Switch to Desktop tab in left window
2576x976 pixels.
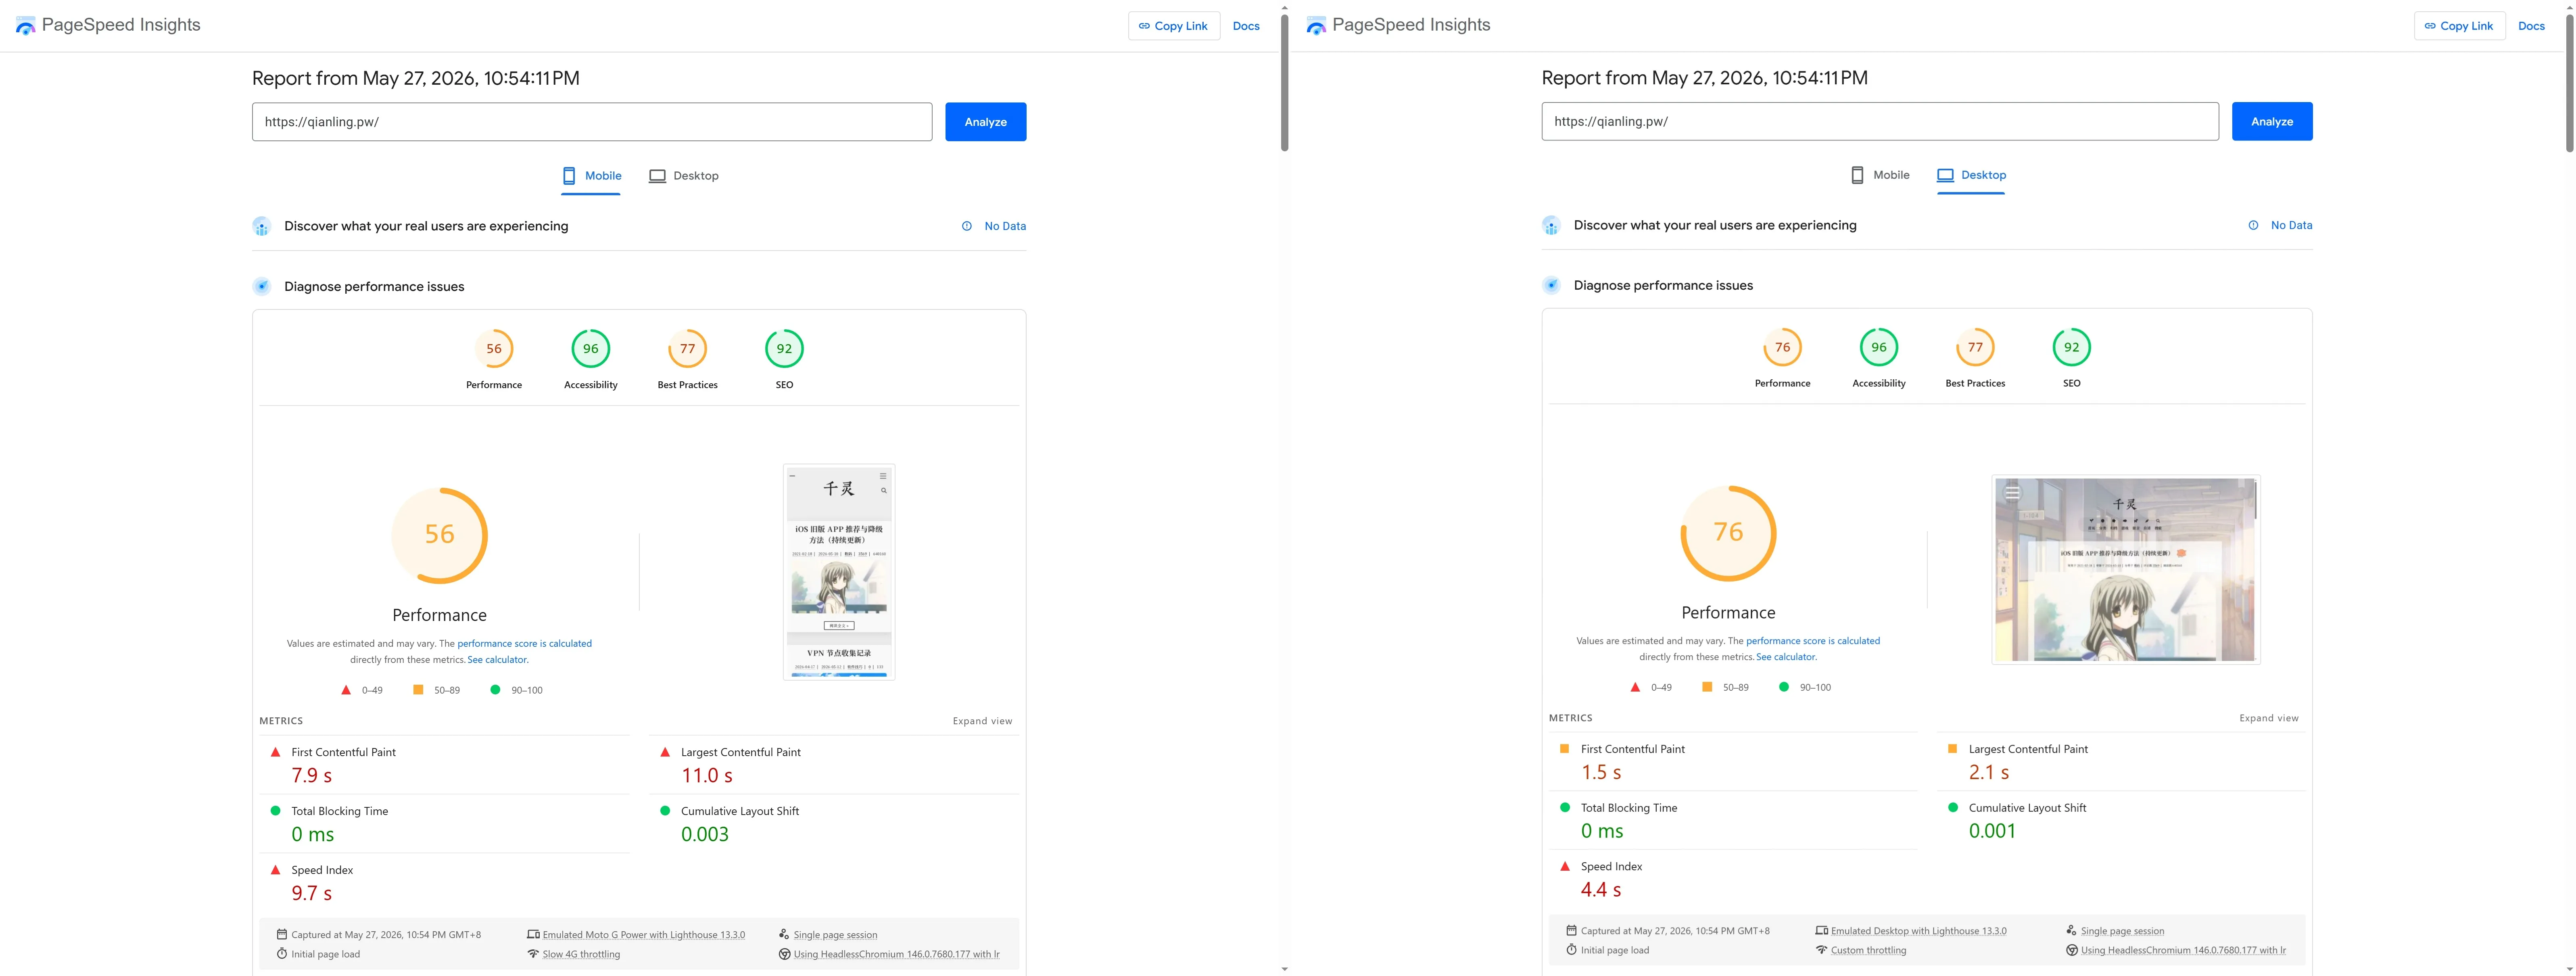click(684, 176)
